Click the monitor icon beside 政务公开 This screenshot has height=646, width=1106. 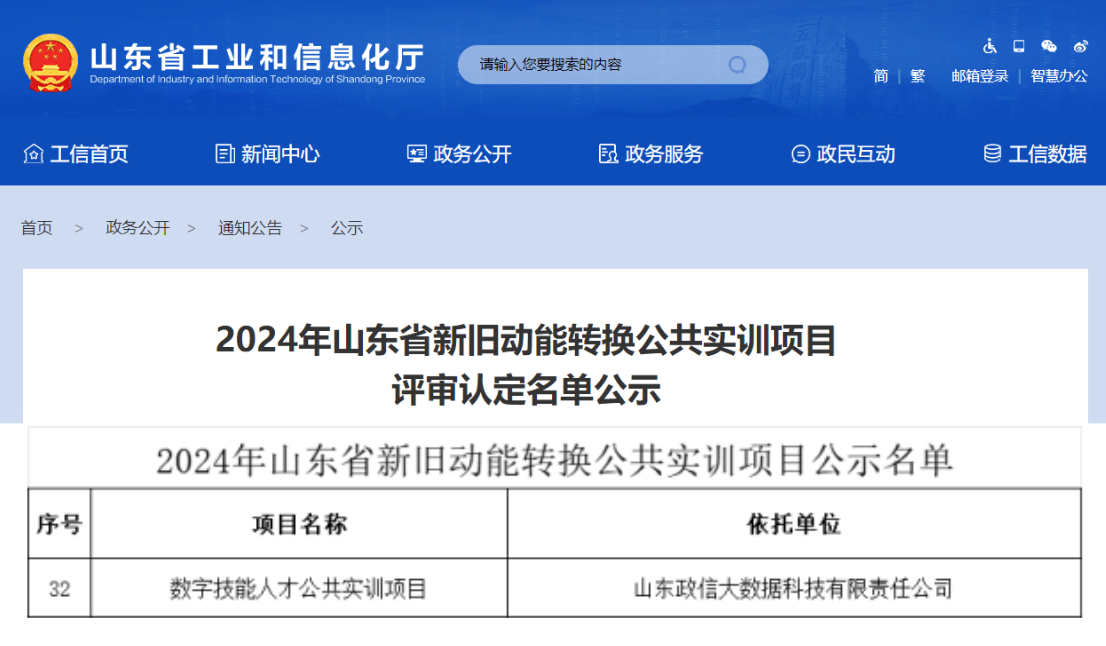click(x=417, y=153)
